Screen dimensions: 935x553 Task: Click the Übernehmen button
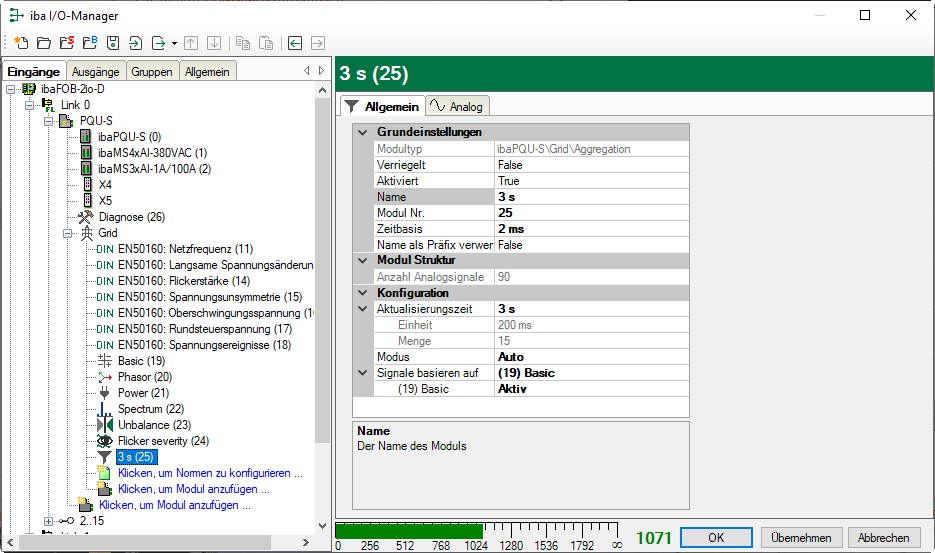[802, 537]
